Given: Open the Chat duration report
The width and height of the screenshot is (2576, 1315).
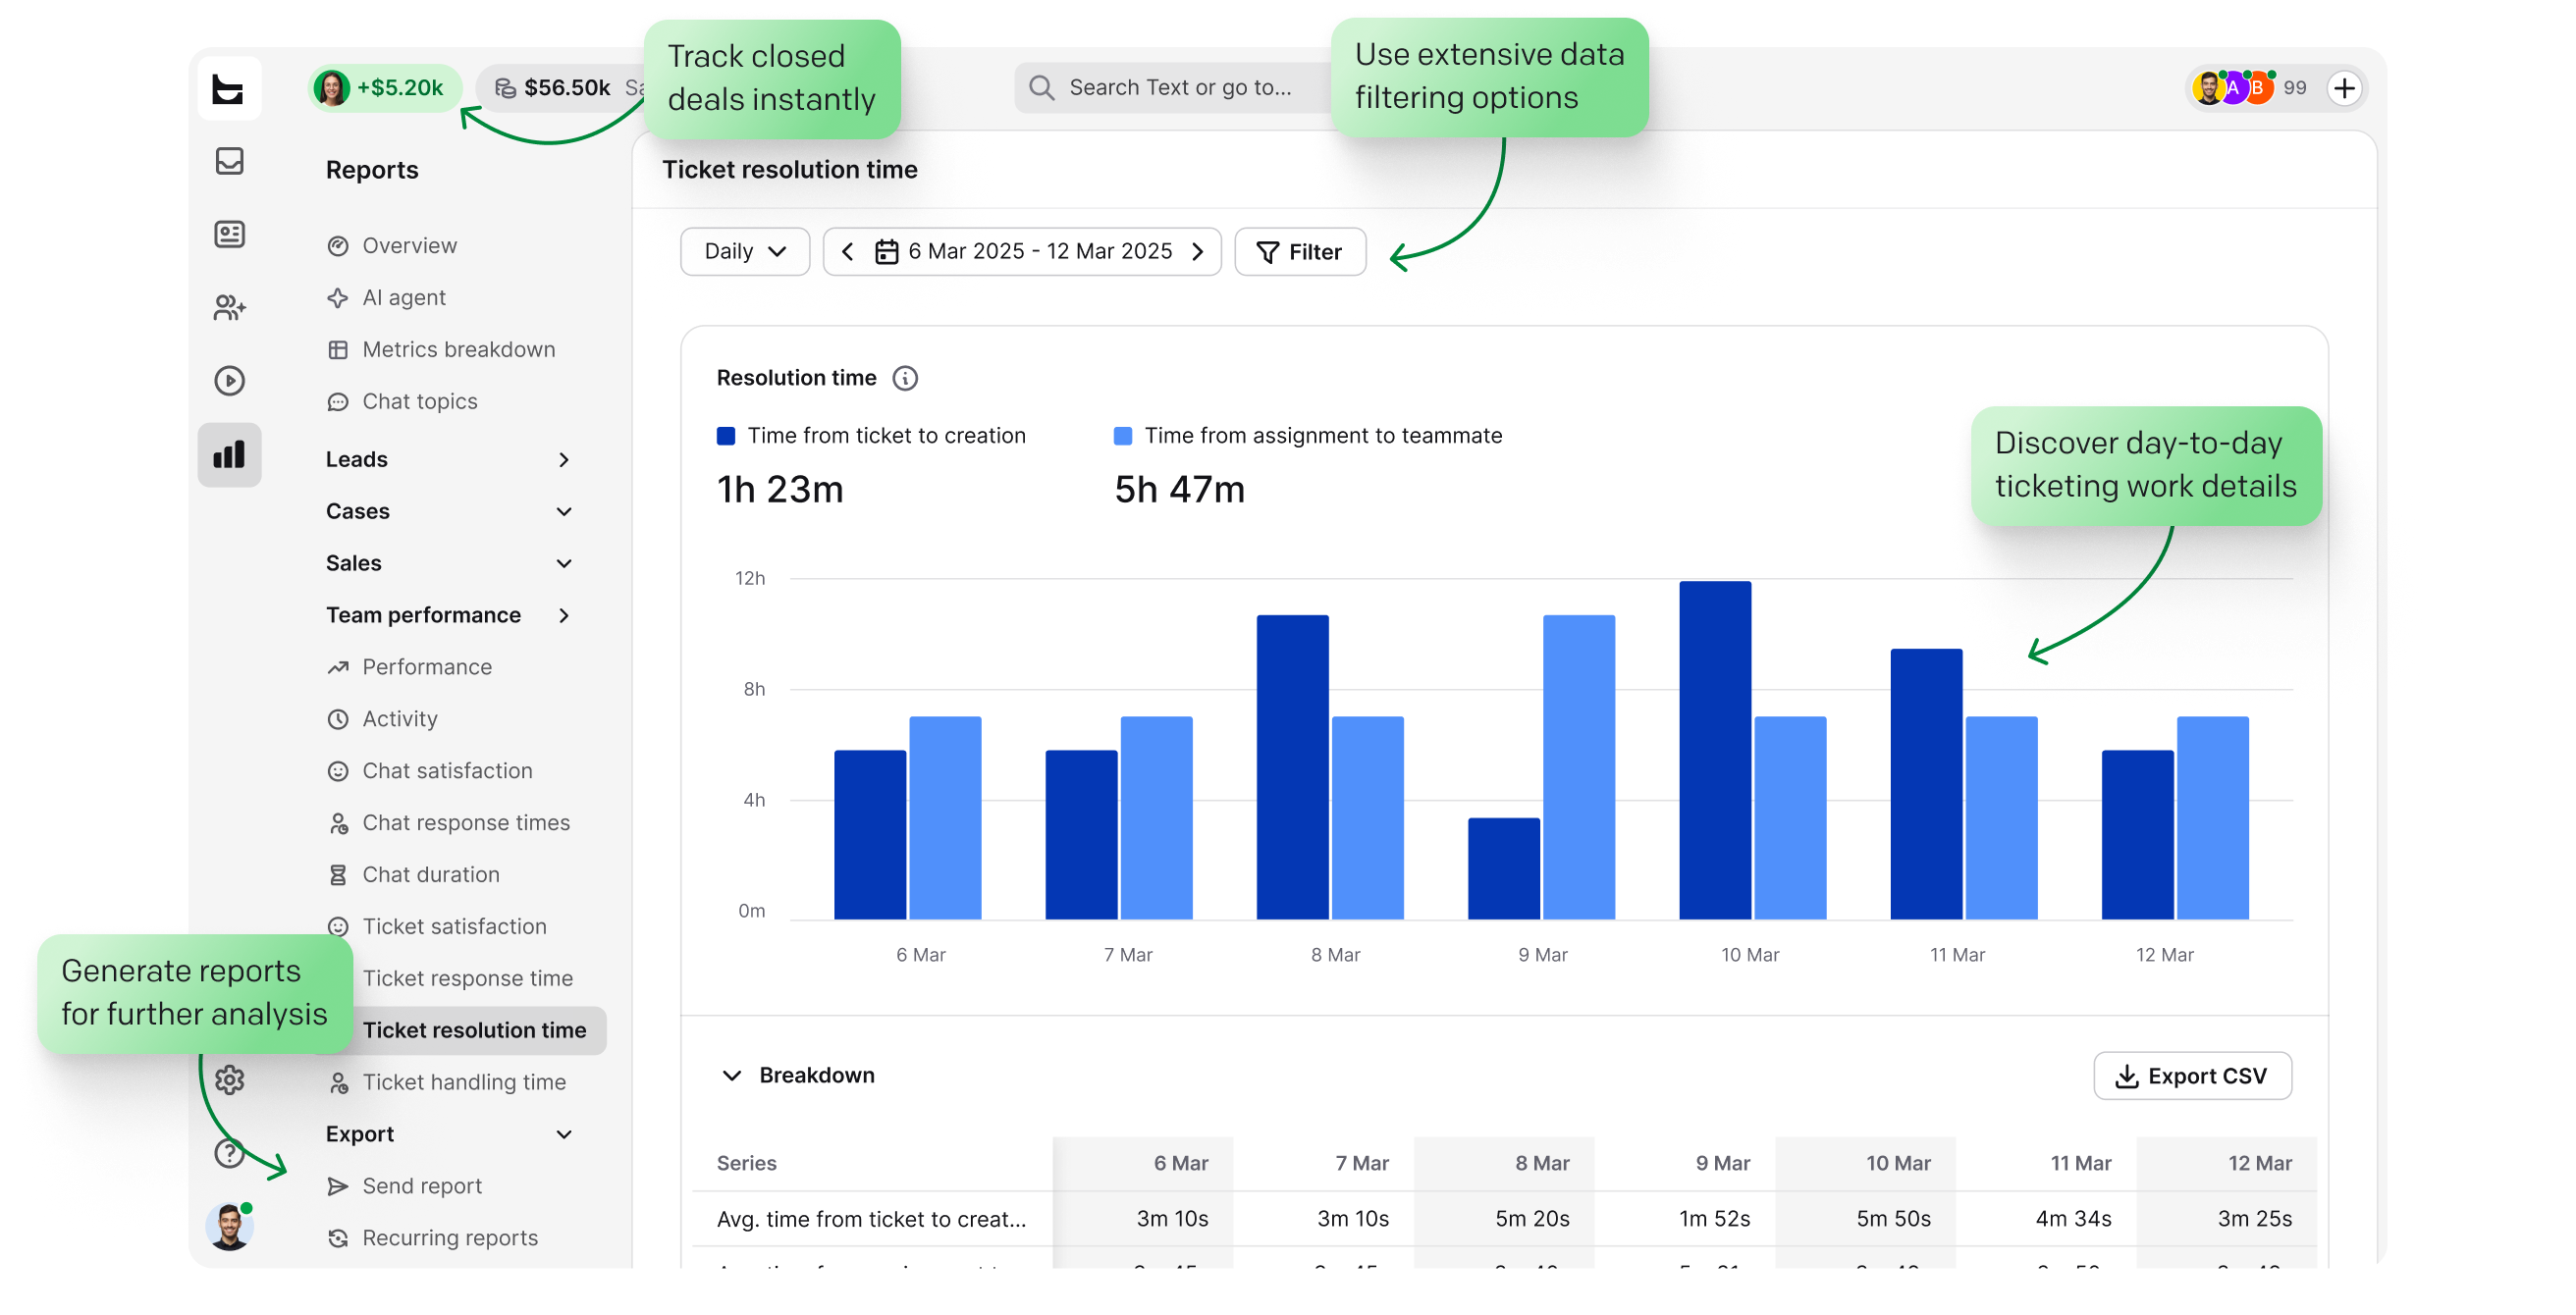Looking at the screenshot, I should click(430, 875).
